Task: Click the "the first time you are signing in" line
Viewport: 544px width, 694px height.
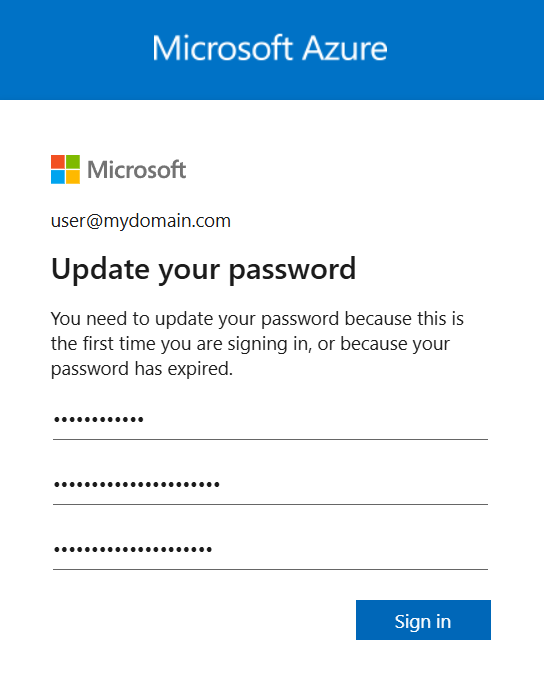Action: 180,344
